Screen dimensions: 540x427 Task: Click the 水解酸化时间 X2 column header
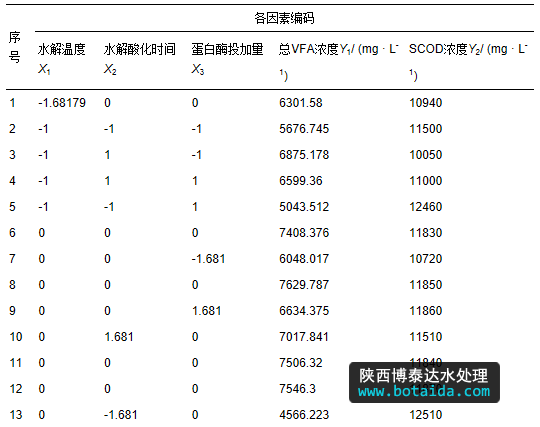[x=140, y=59]
